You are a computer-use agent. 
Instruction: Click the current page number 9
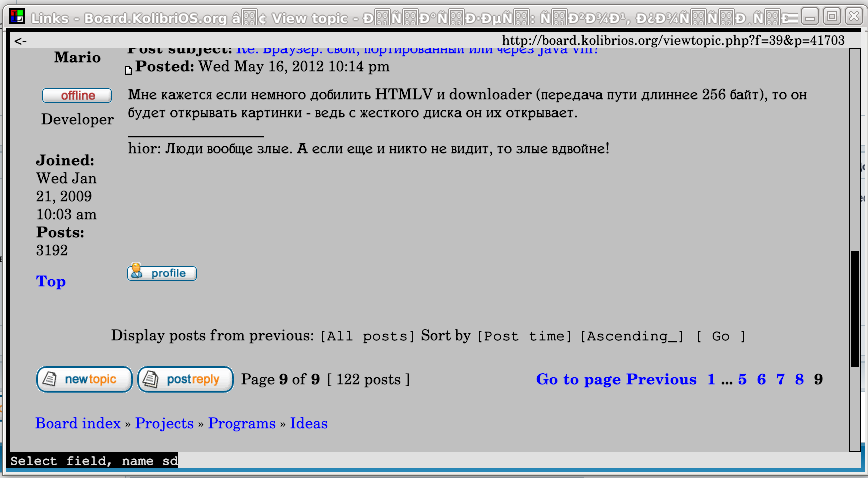click(818, 379)
